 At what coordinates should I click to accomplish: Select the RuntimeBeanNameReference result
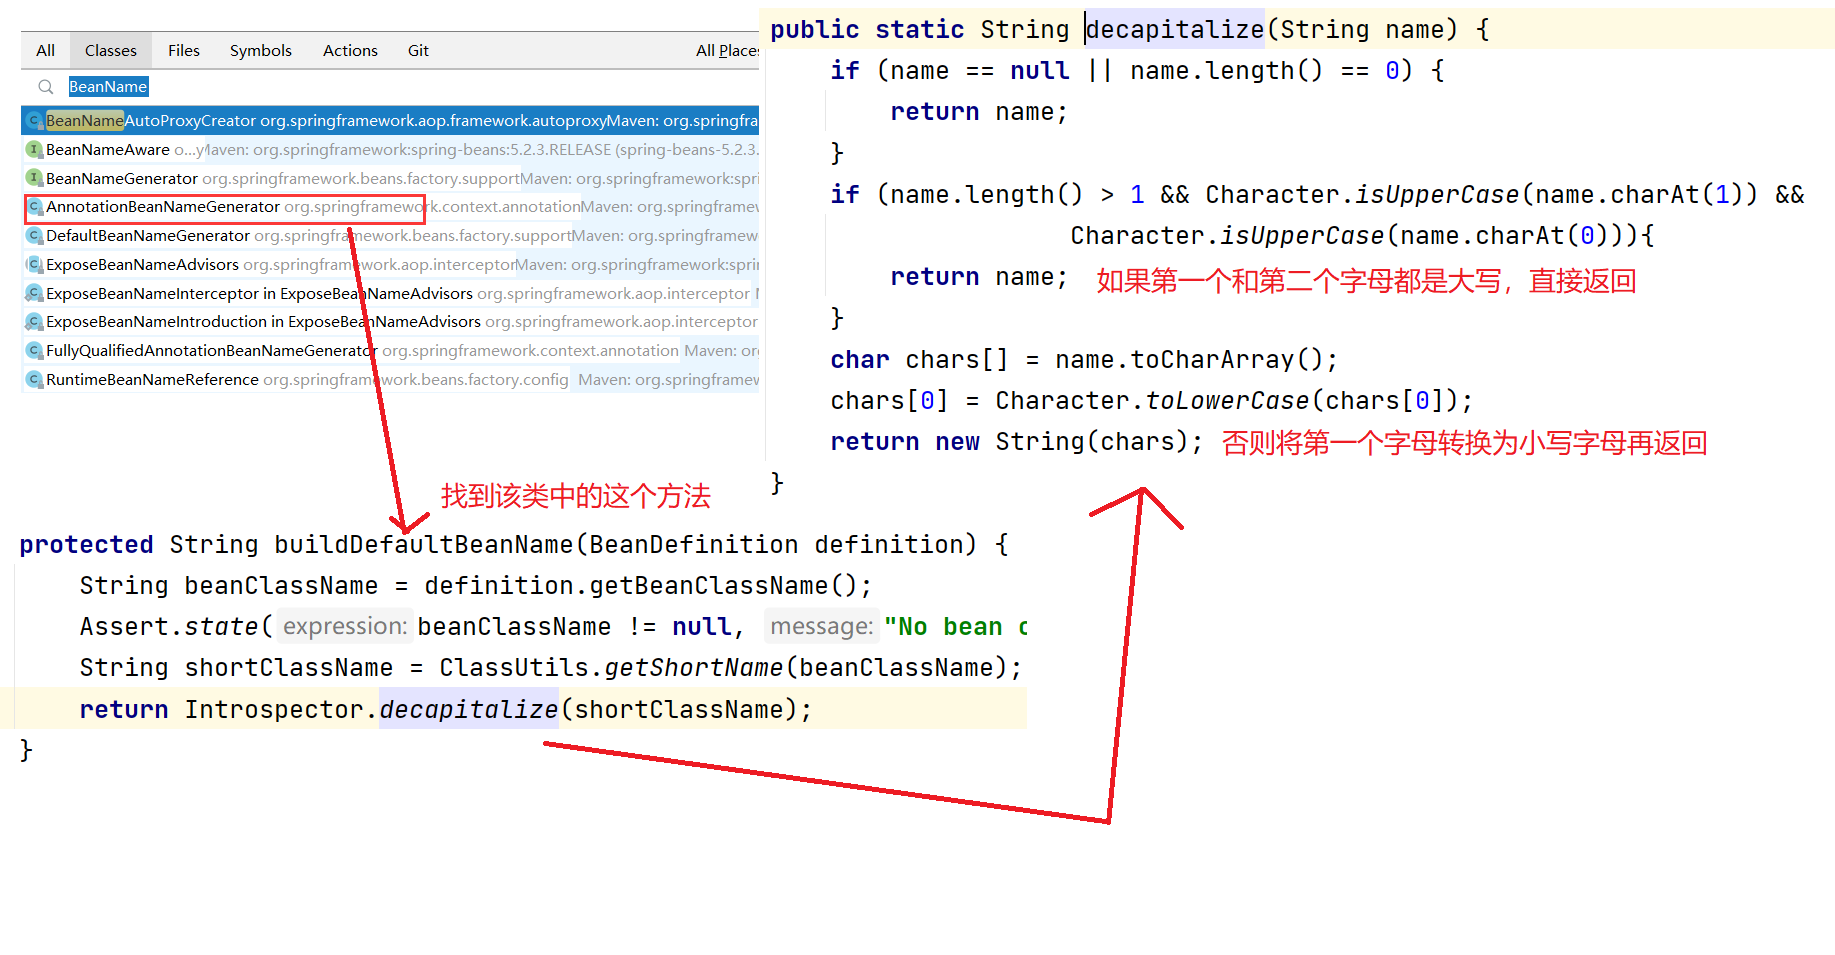390,379
